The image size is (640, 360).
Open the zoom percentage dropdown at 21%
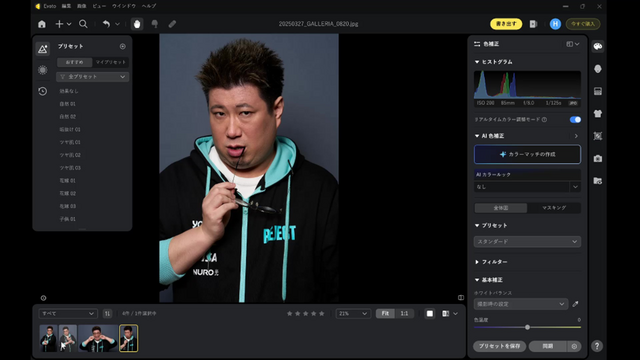(353, 313)
